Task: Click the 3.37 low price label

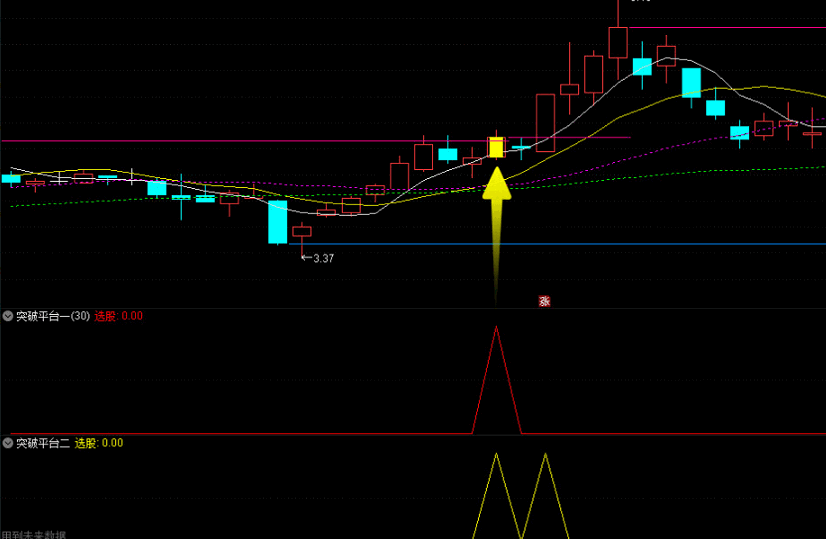Action: [323, 258]
